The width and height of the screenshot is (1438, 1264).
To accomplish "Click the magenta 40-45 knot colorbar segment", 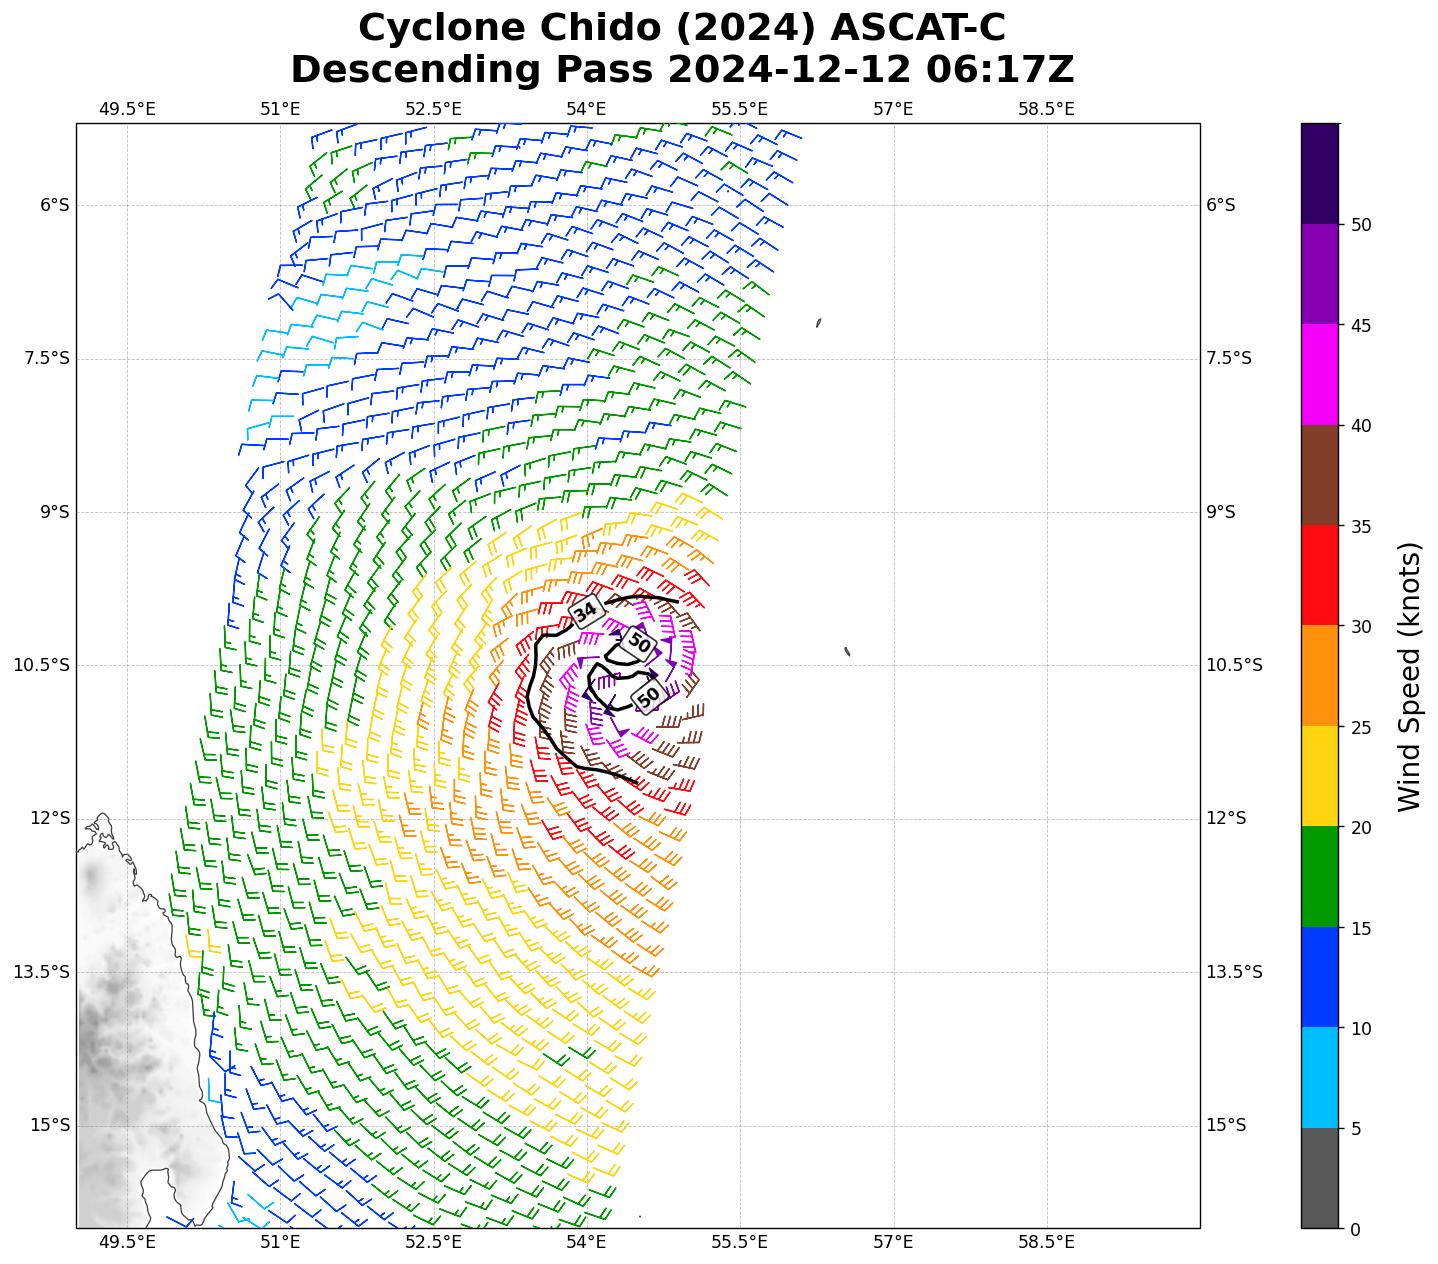I will pos(1319,374).
